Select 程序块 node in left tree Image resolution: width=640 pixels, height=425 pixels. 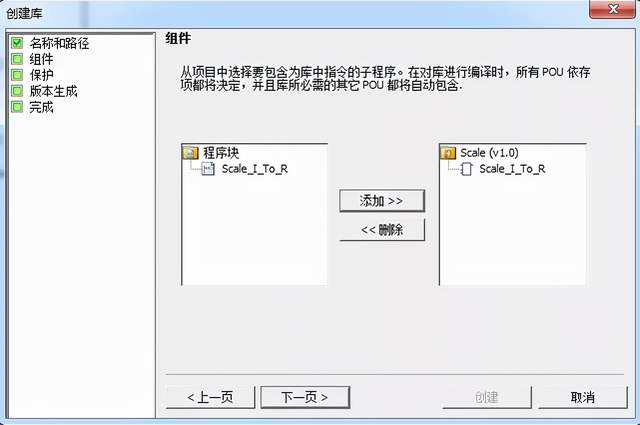point(221,153)
